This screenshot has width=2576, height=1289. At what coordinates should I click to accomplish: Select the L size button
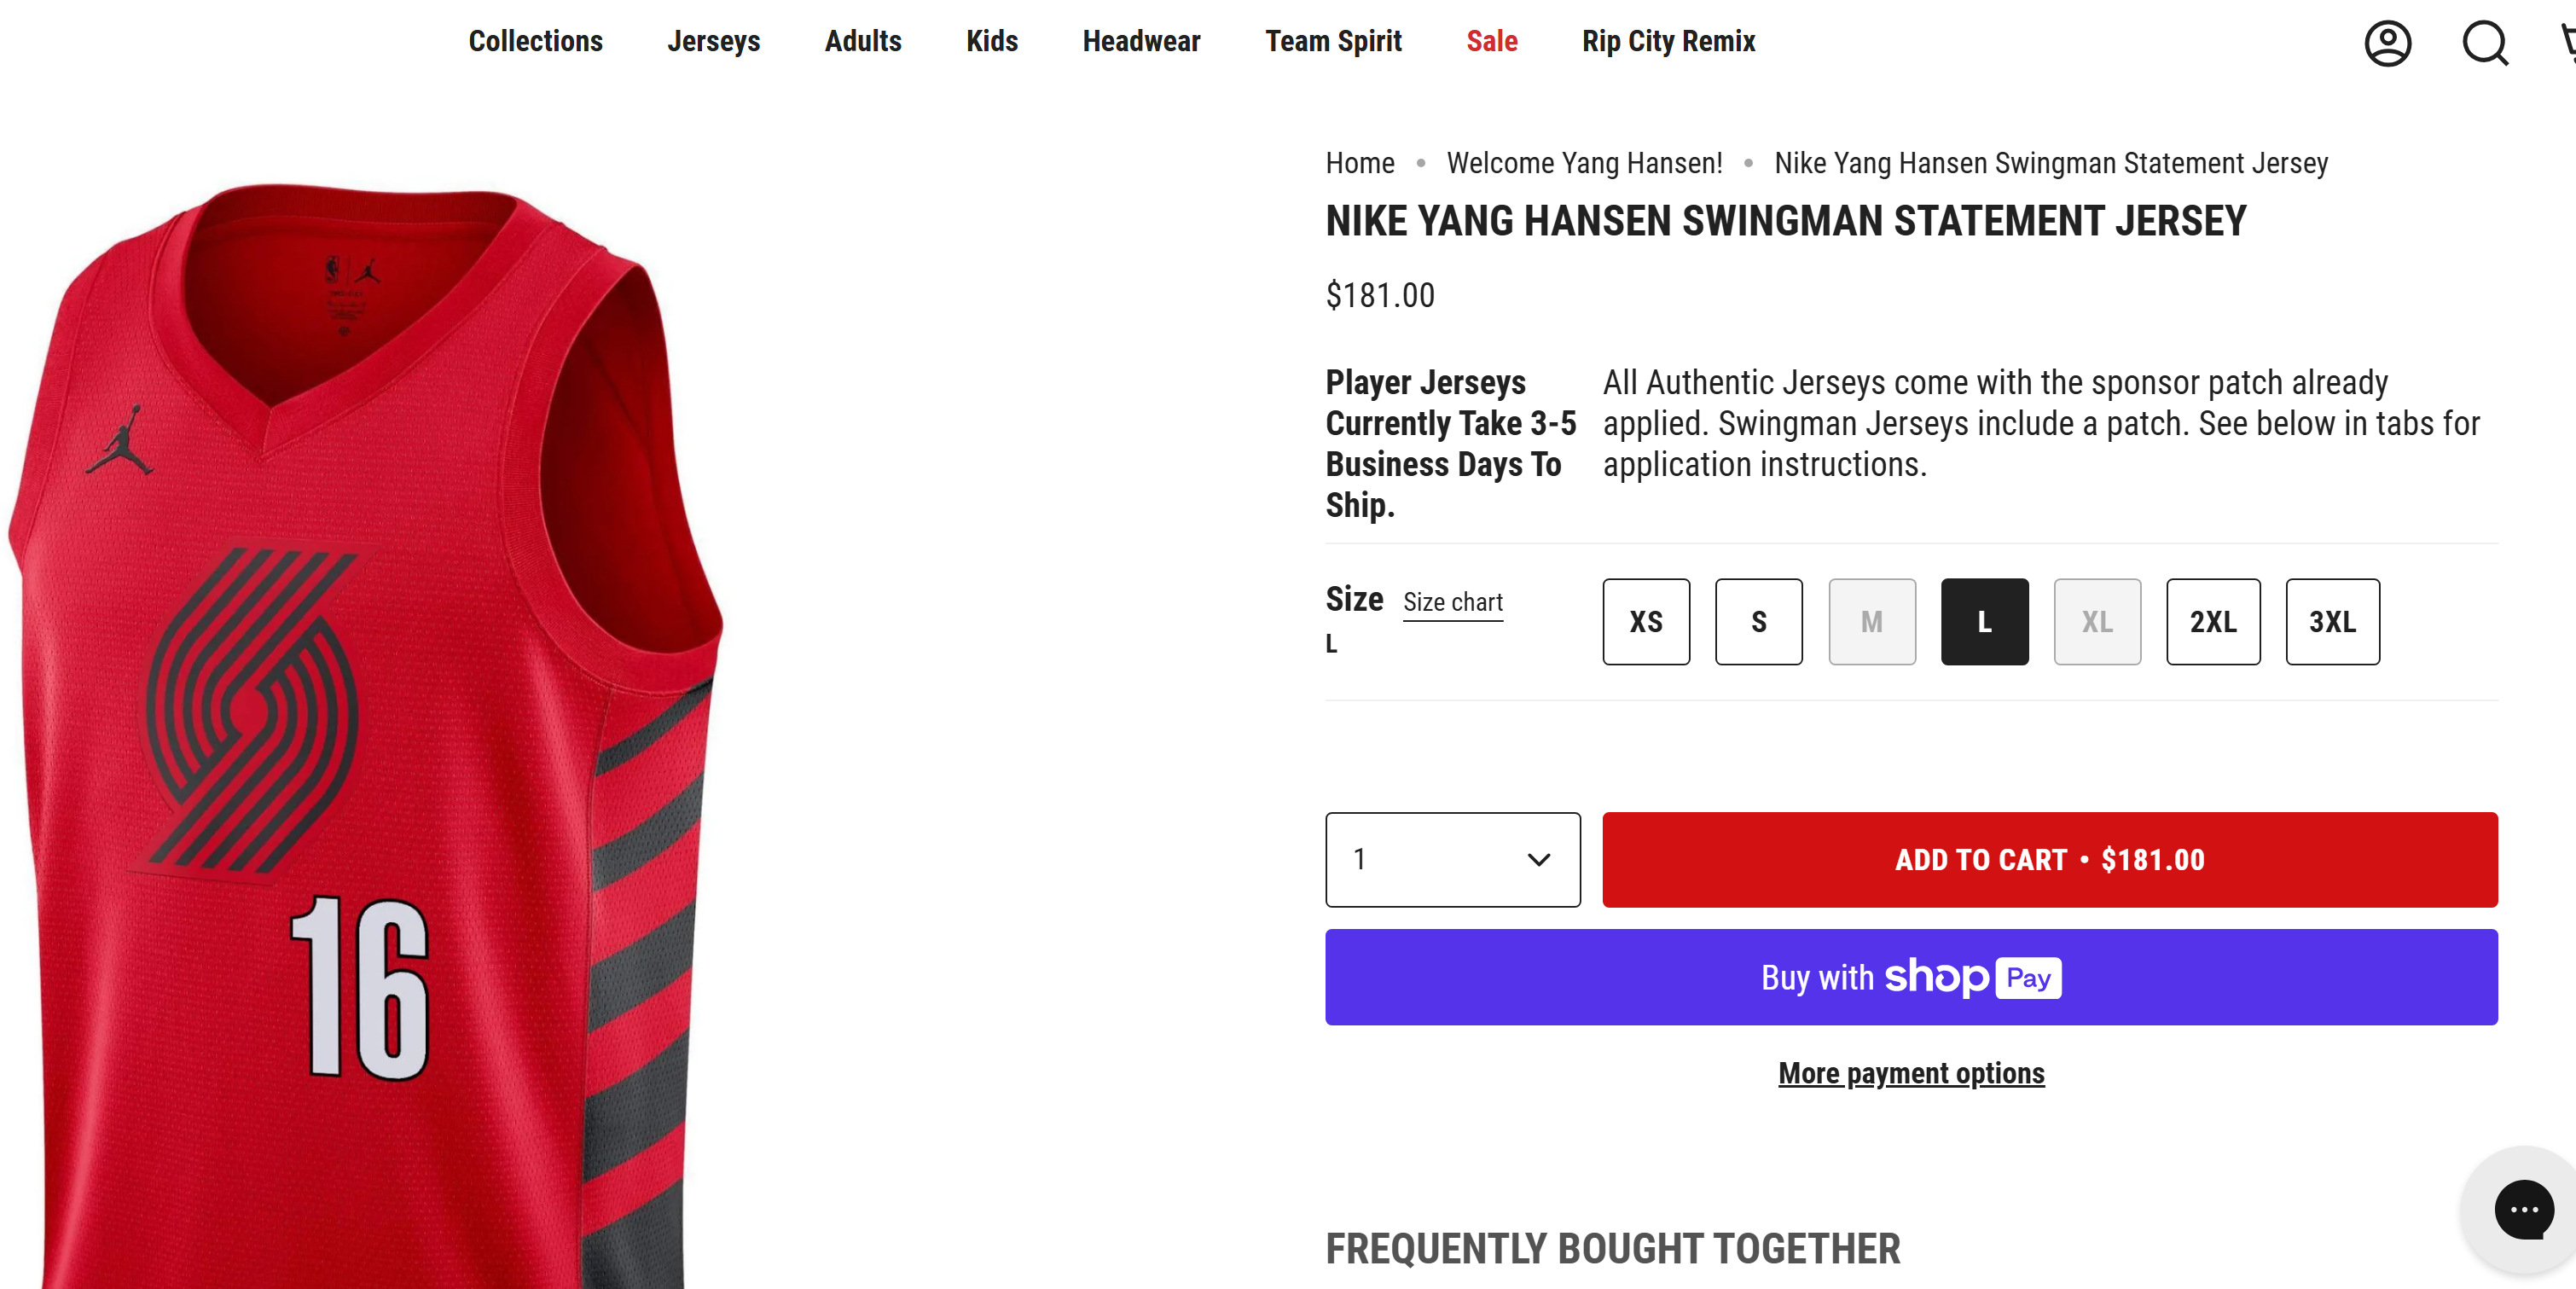[x=1984, y=621]
